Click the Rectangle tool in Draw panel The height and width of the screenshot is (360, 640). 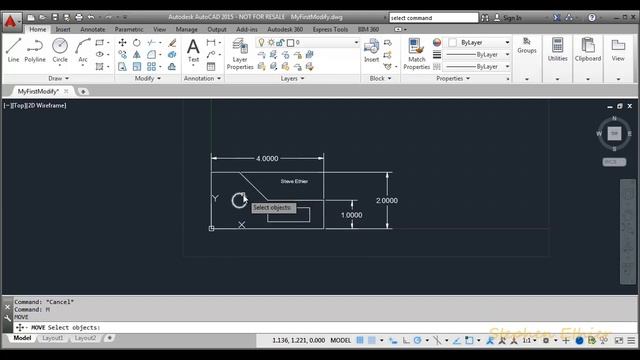pos(100,42)
